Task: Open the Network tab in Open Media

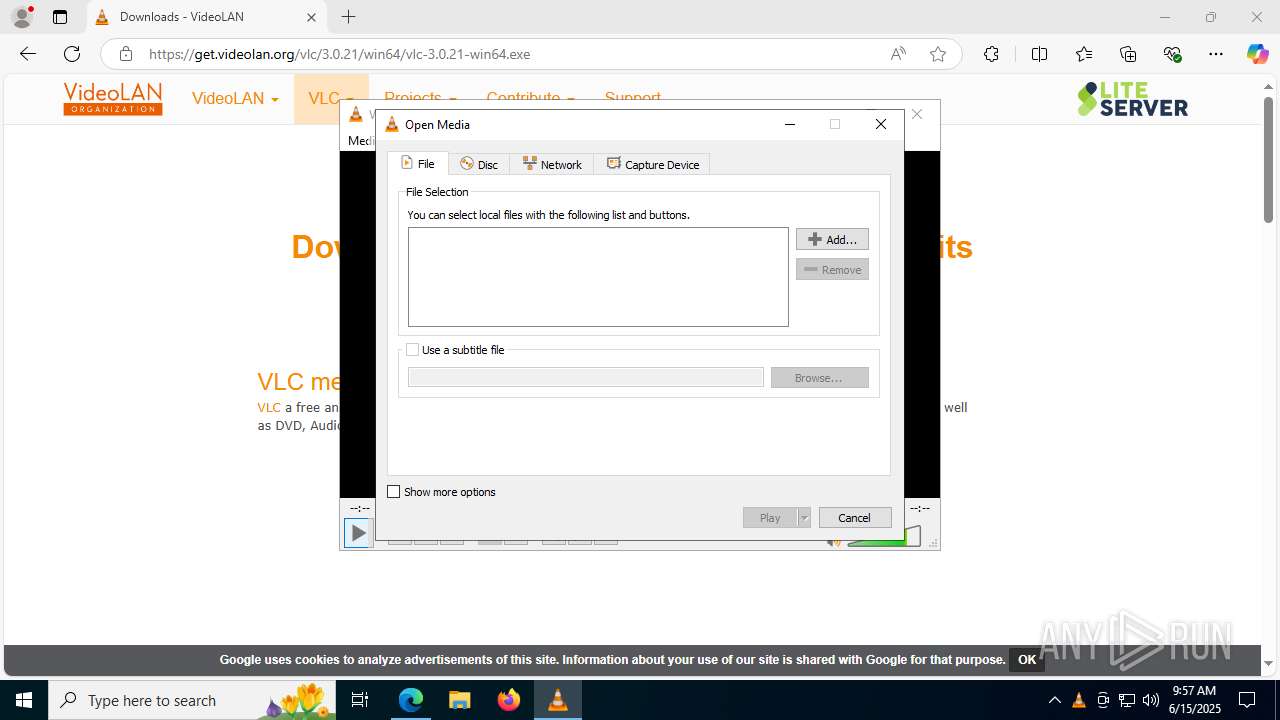Action: tap(552, 164)
